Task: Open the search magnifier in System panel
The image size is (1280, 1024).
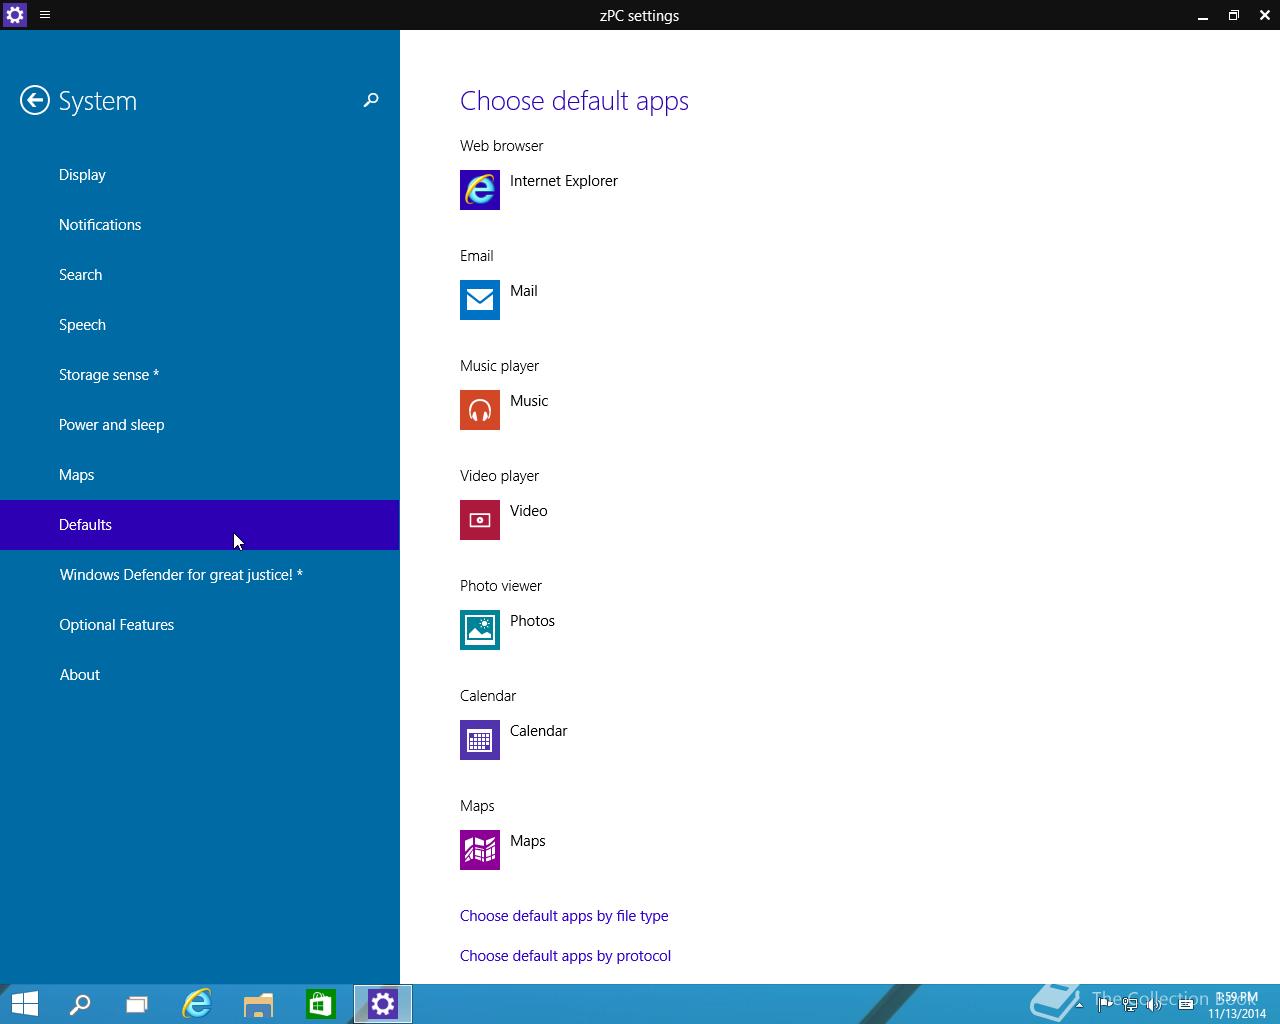Action: coord(371,100)
